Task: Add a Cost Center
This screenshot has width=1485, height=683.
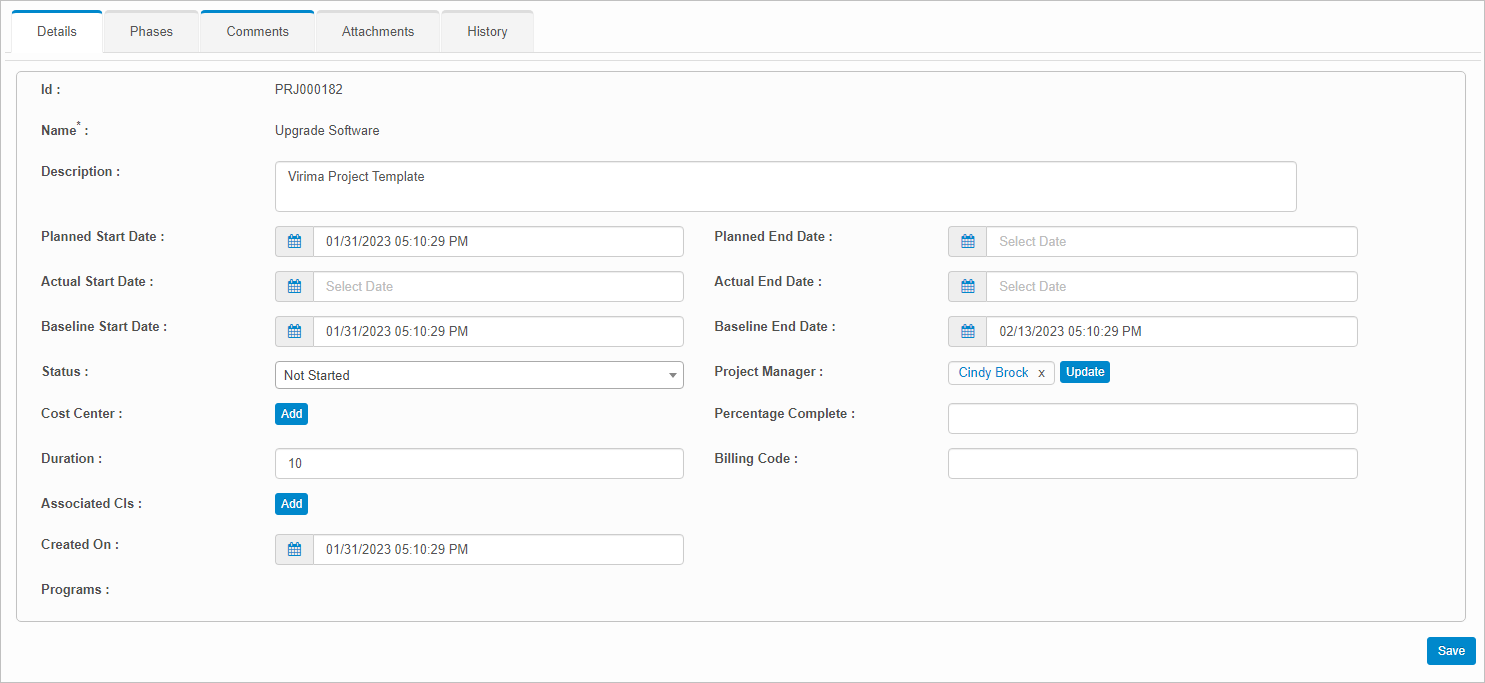Action: 291,414
